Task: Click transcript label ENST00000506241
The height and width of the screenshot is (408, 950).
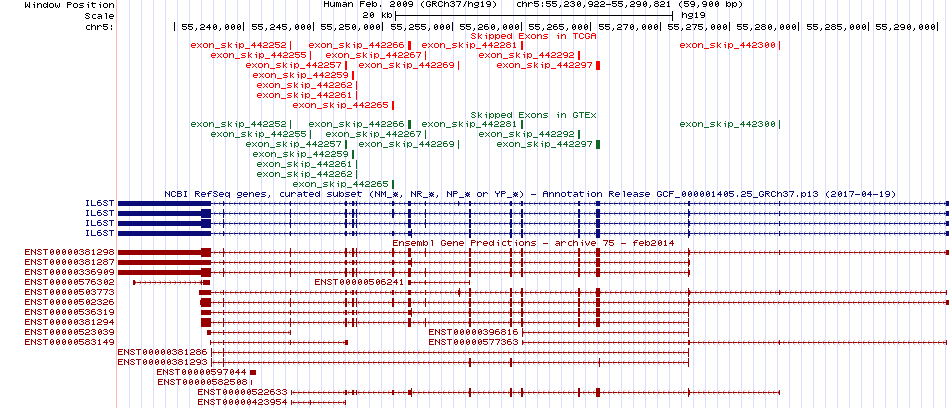Action: (x=359, y=283)
